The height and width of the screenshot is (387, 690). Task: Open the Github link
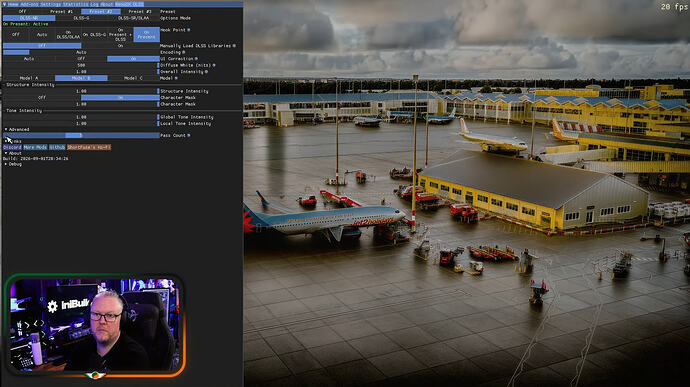coord(57,147)
